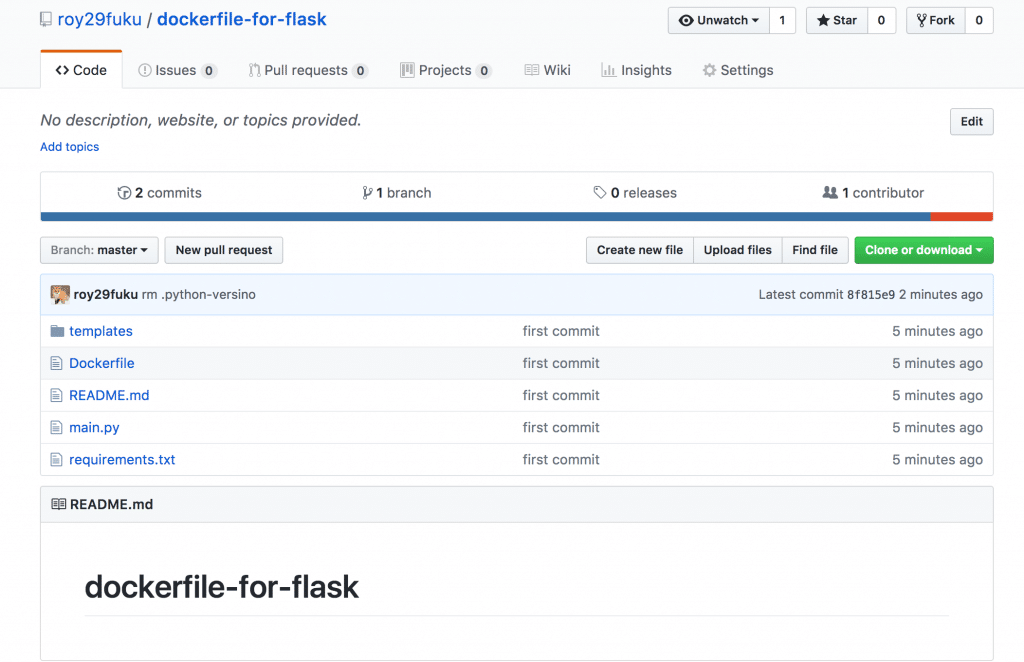Click the dockerfile-for-flask README heading

click(x=221, y=586)
